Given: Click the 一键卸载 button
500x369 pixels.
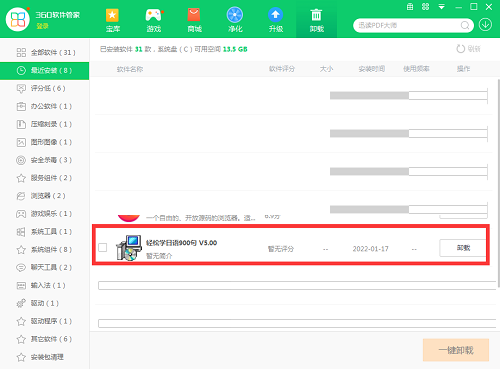Looking at the screenshot, I should click(x=456, y=350).
